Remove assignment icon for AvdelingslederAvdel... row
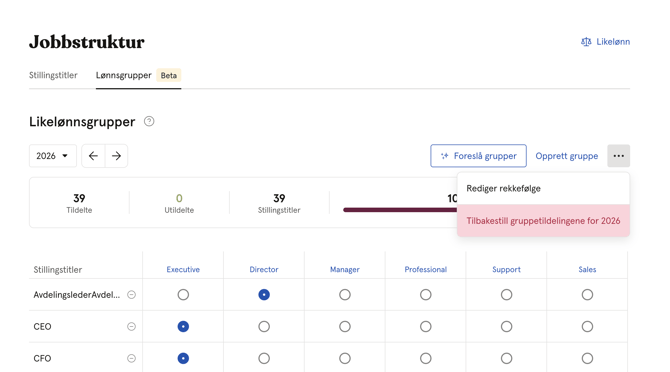This screenshot has height=372, width=670. pos(132,295)
